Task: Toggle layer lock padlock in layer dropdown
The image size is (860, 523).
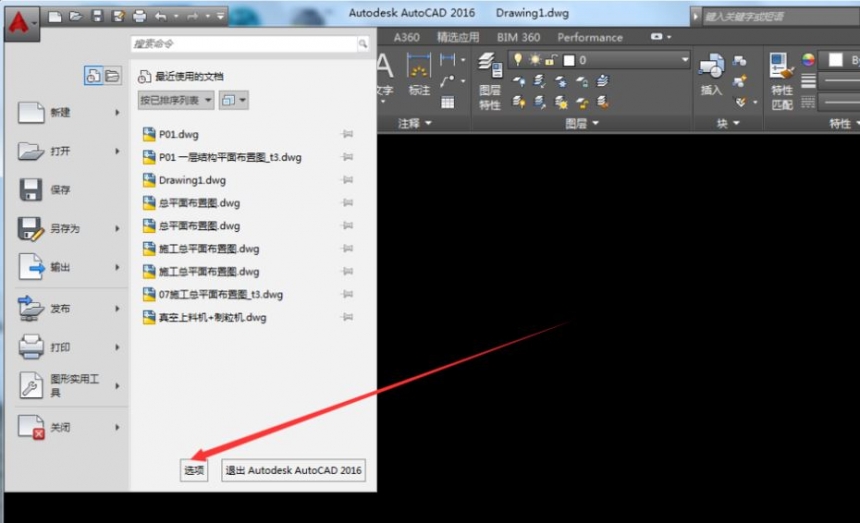Action: (x=551, y=60)
